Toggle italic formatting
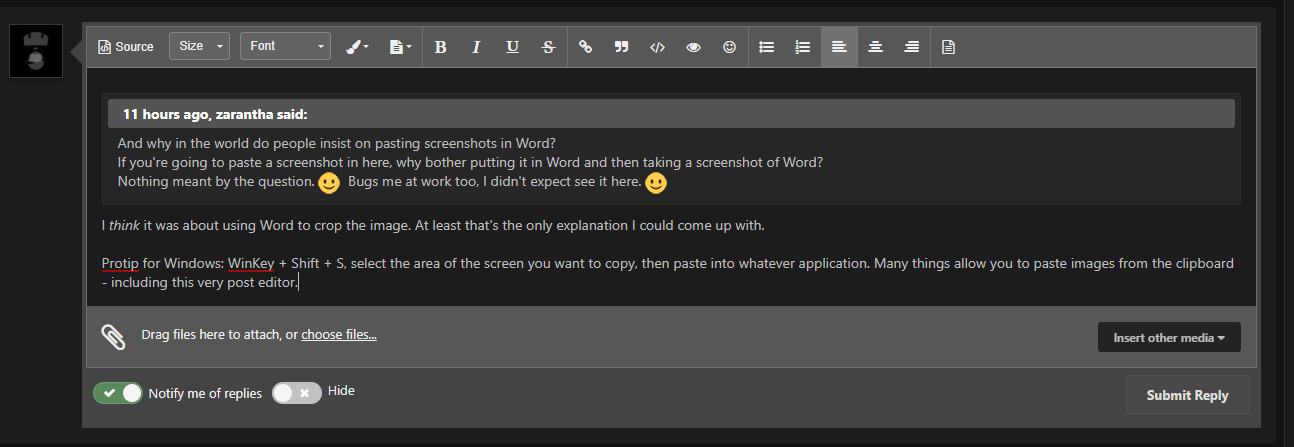Viewport: 1294px width, 447px height. 476,47
